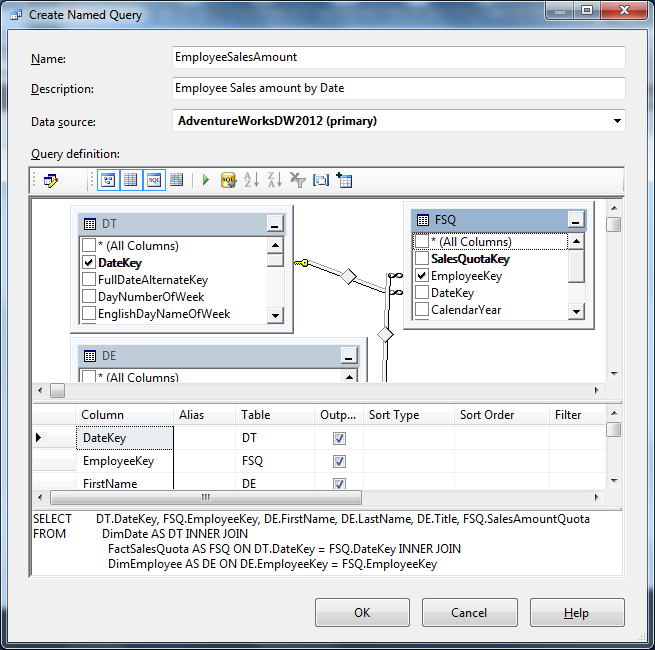This screenshot has height=650, width=655.
Task: Click the remove filter icon
Action: (x=298, y=180)
